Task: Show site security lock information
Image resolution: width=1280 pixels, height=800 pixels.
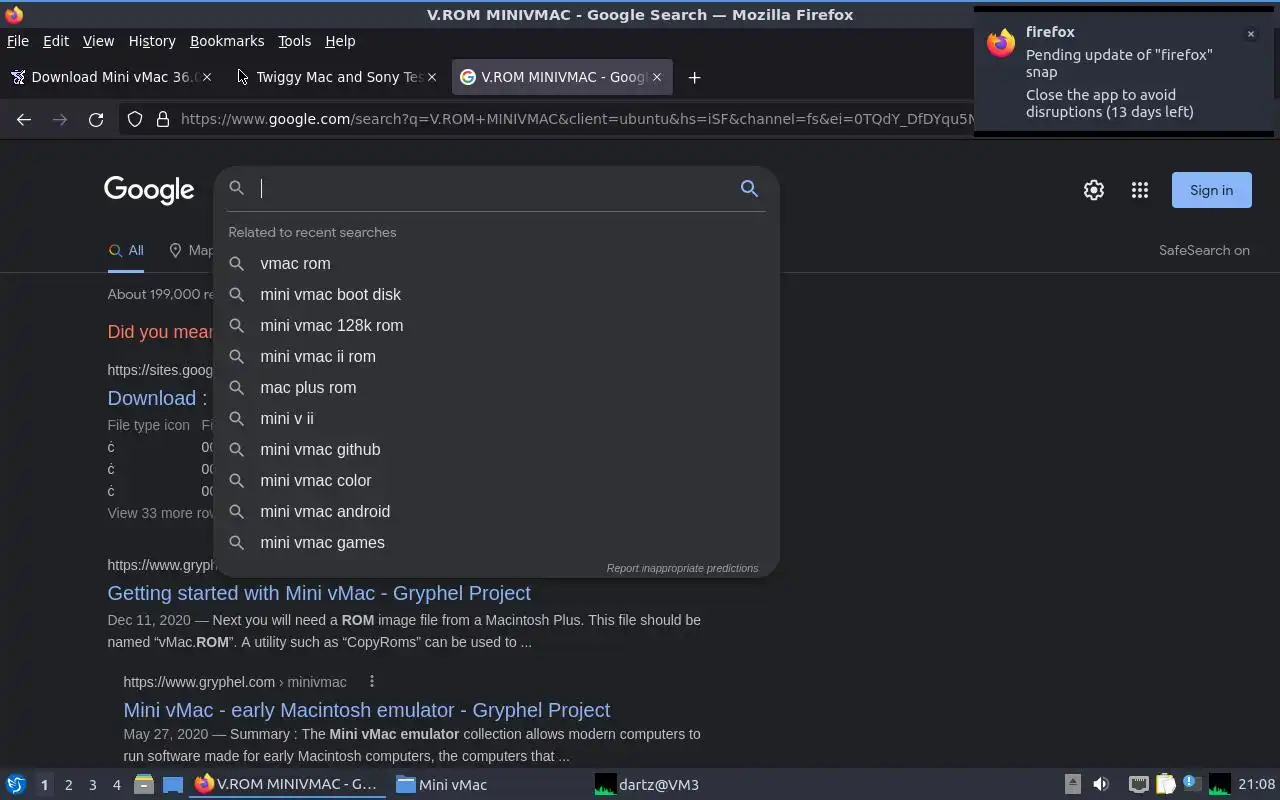Action: [163, 119]
